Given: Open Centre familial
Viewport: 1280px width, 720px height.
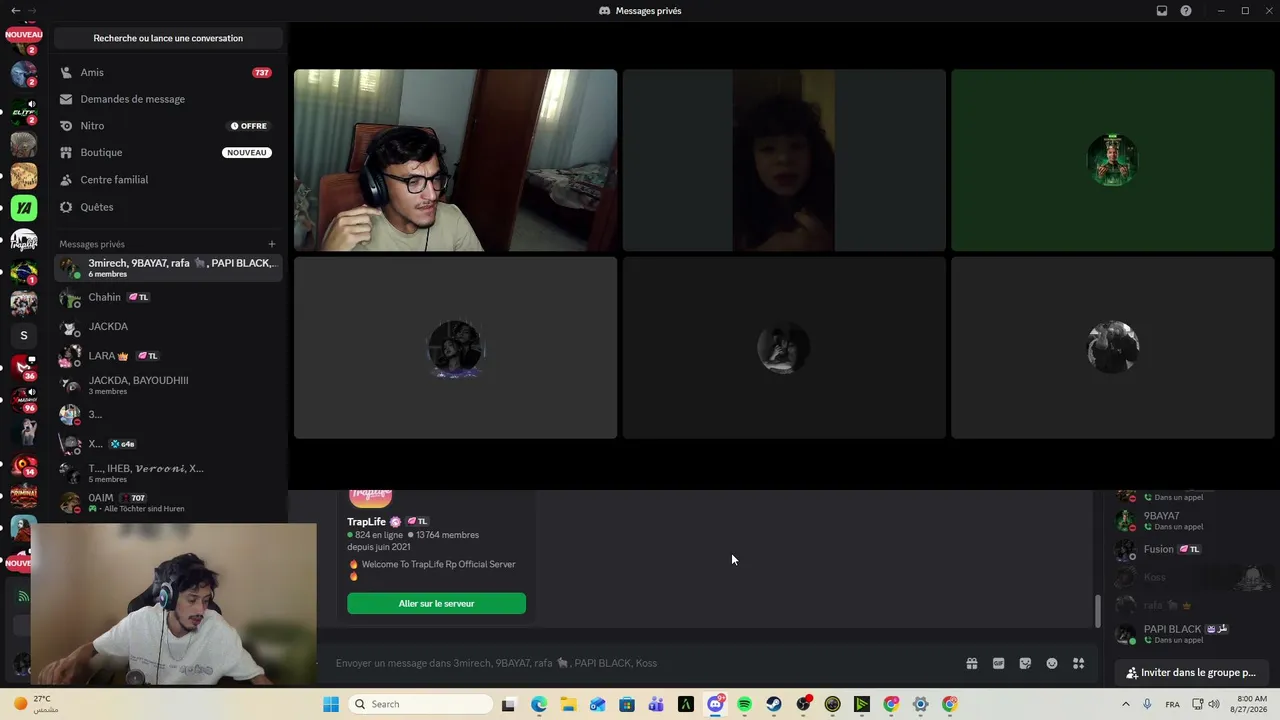Looking at the screenshot, I should point(167,180).
